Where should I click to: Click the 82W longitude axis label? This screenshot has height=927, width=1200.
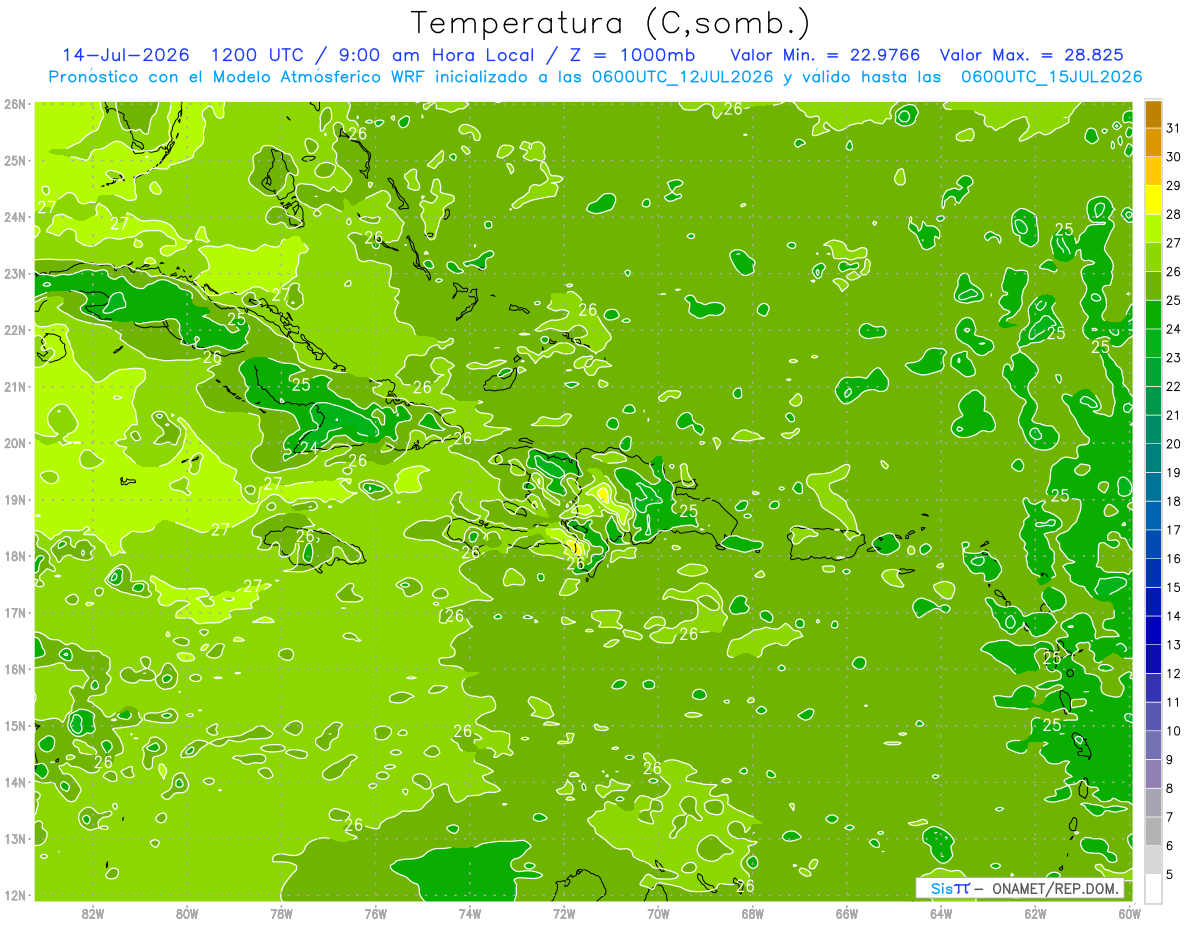pyautogui.click(x=92, y=913)
